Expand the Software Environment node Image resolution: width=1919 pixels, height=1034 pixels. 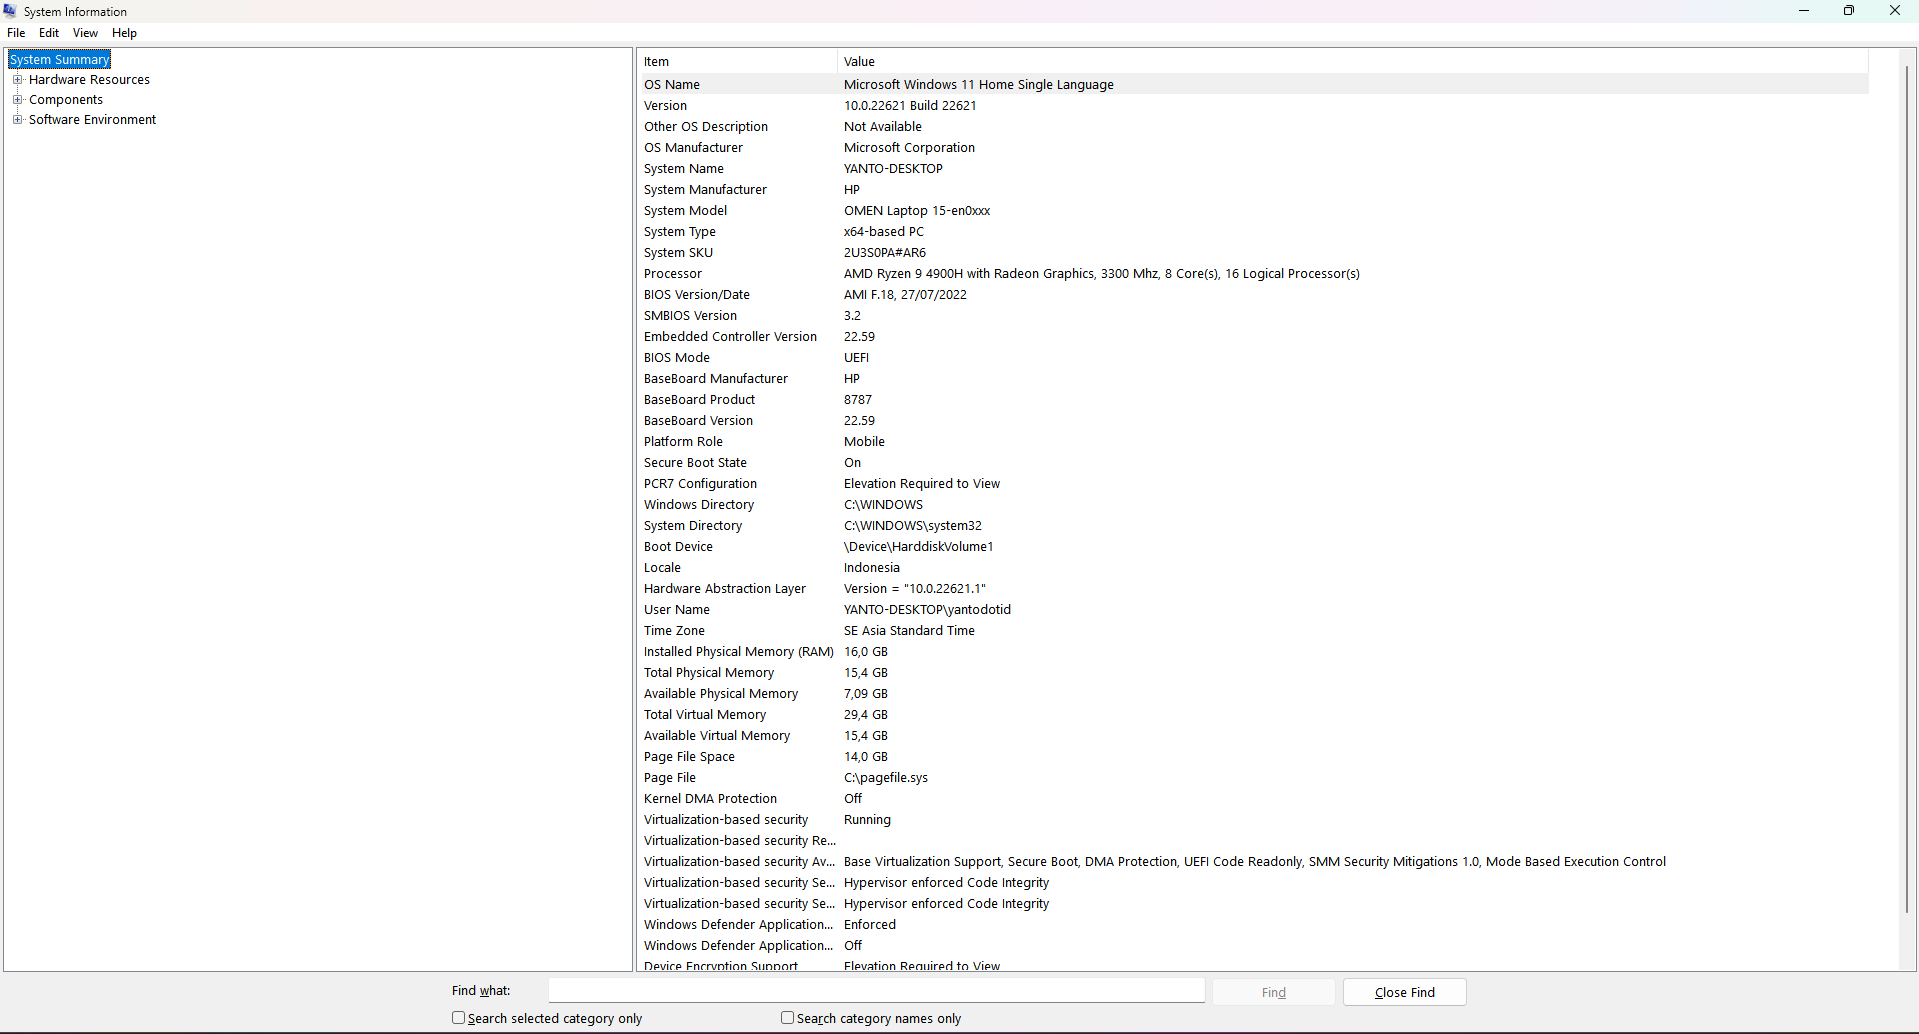17,119
